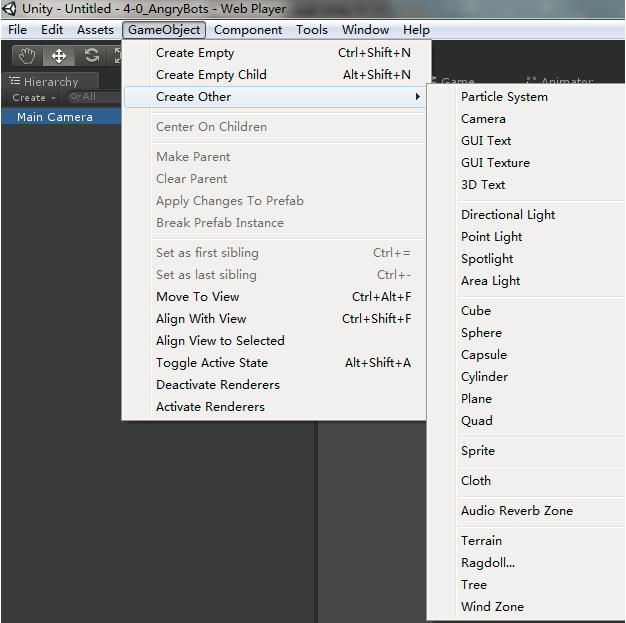This screenshot has width=626, height=623.
Task: Click the Hierarchy panel list icon
Action: coord(15,81)
